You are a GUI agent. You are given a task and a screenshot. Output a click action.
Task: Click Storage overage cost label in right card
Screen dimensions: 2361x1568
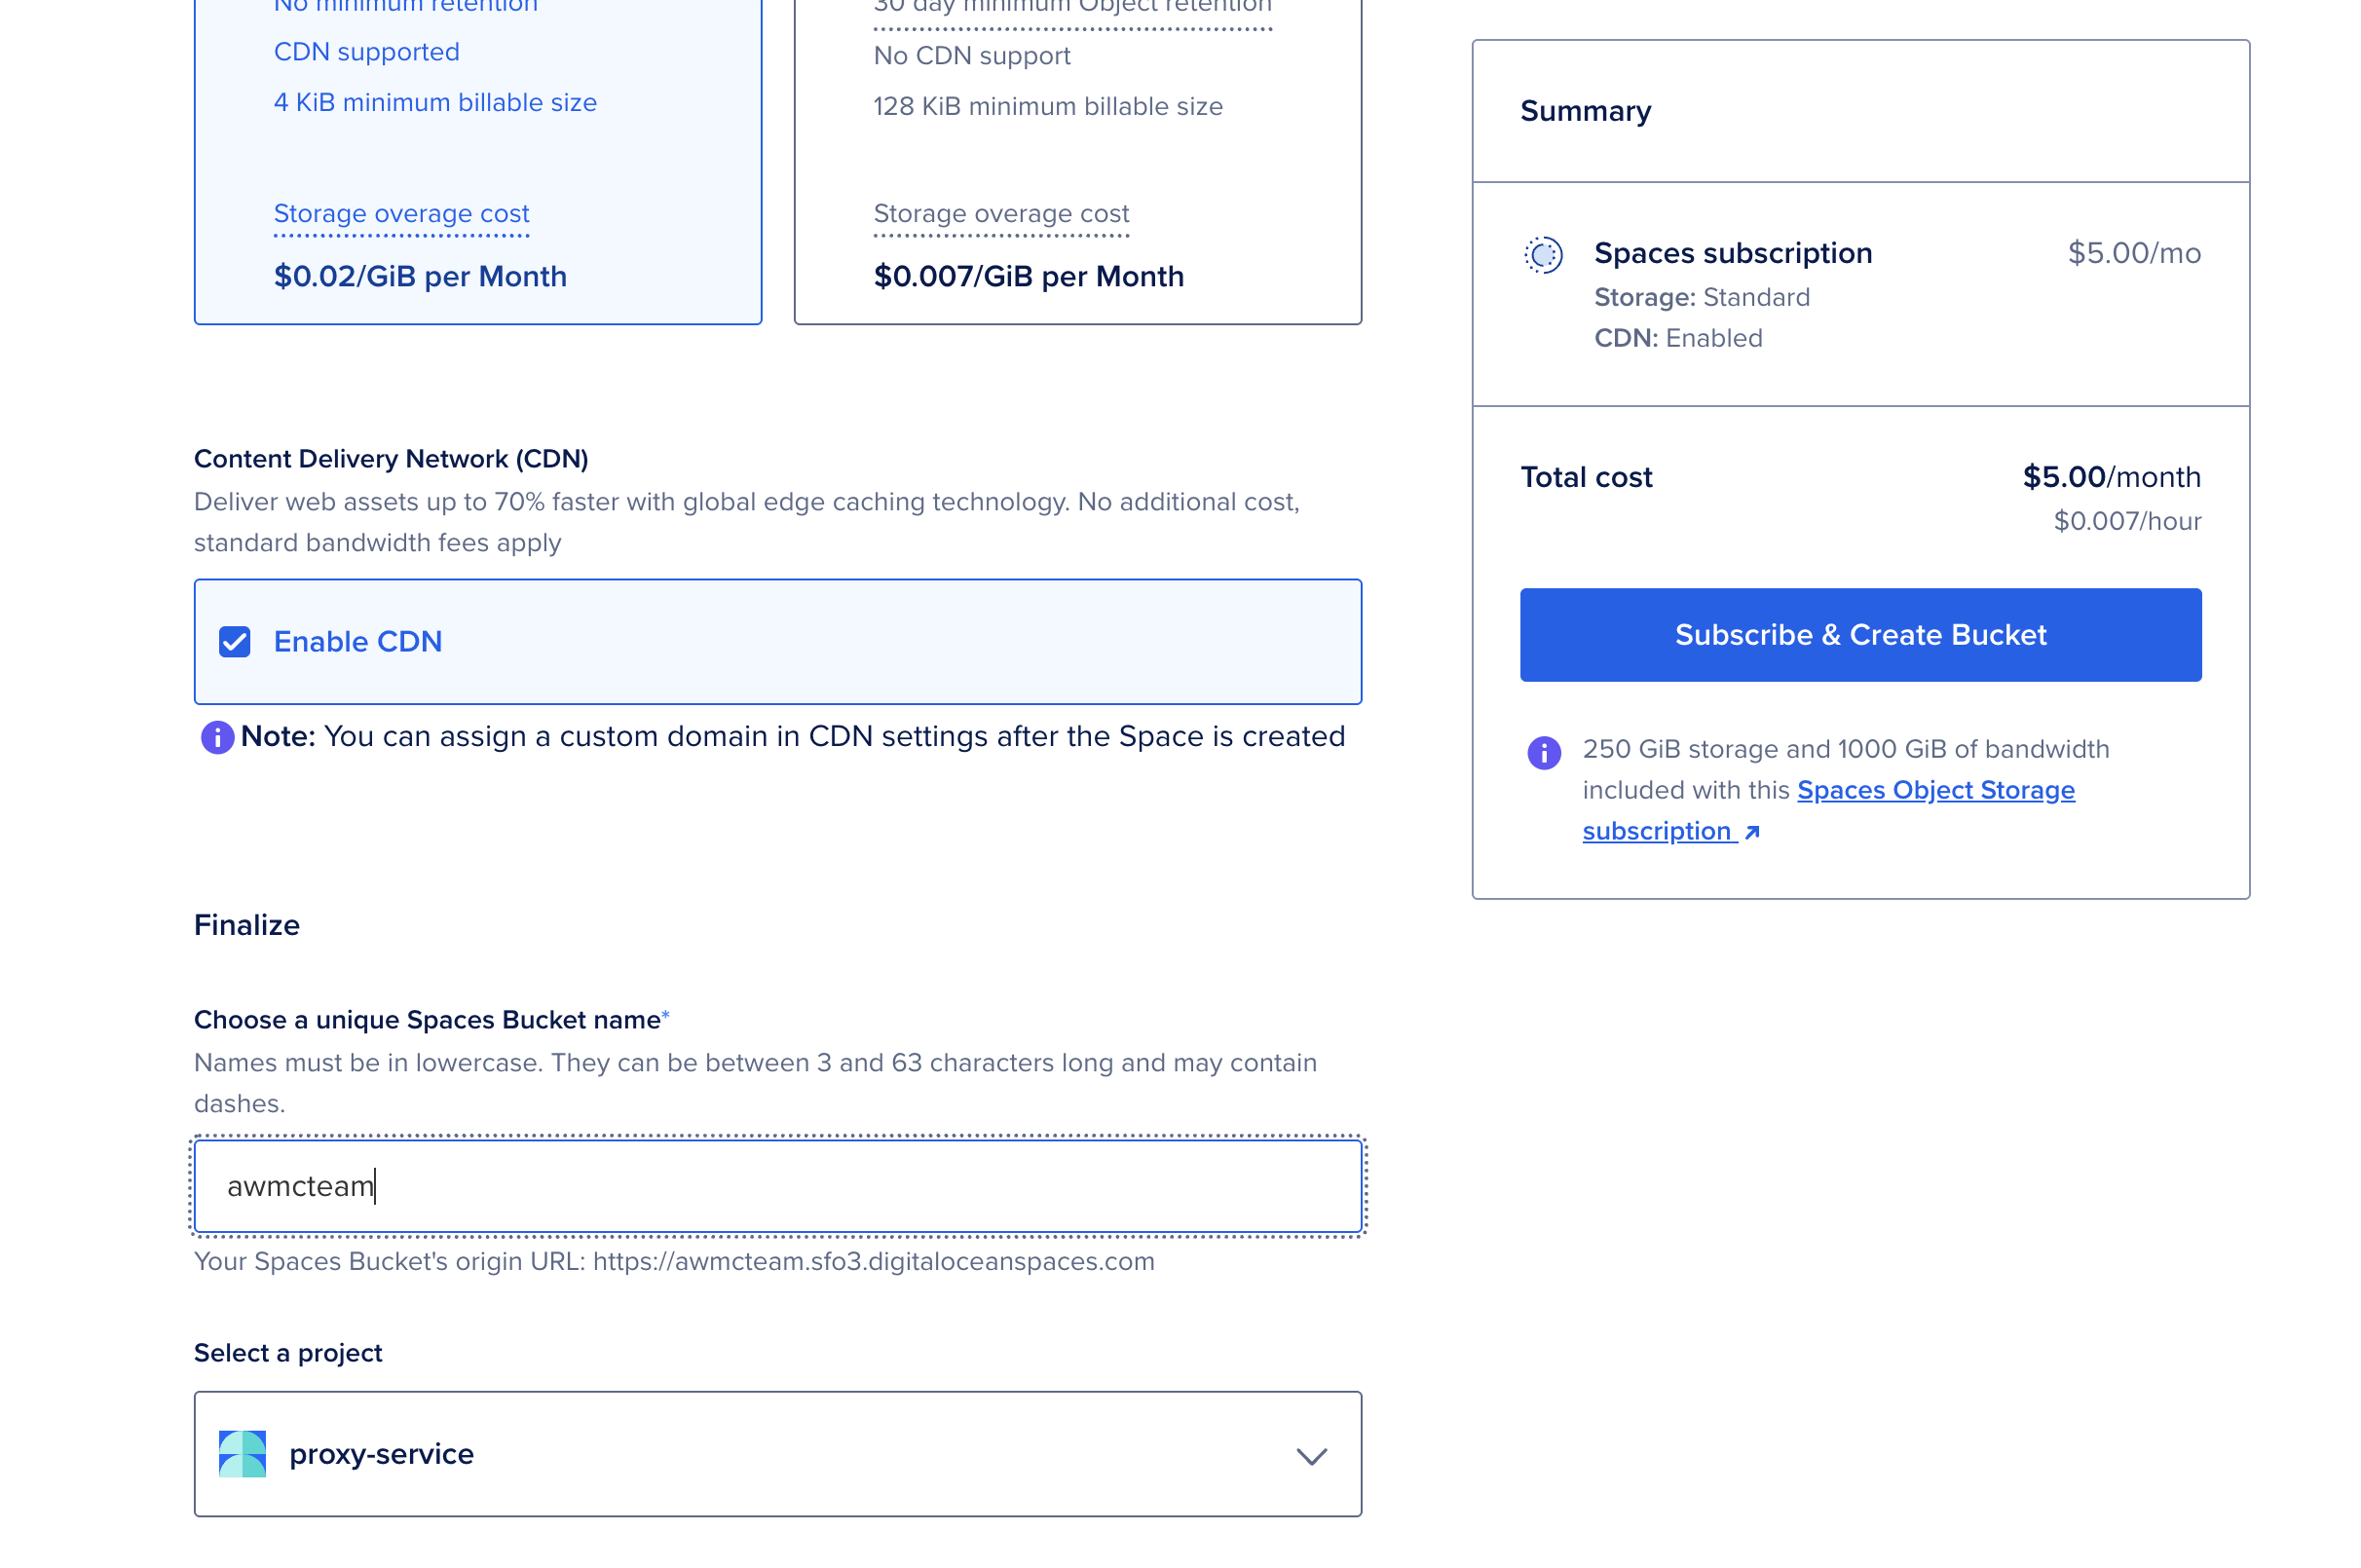pos(1001,214)
